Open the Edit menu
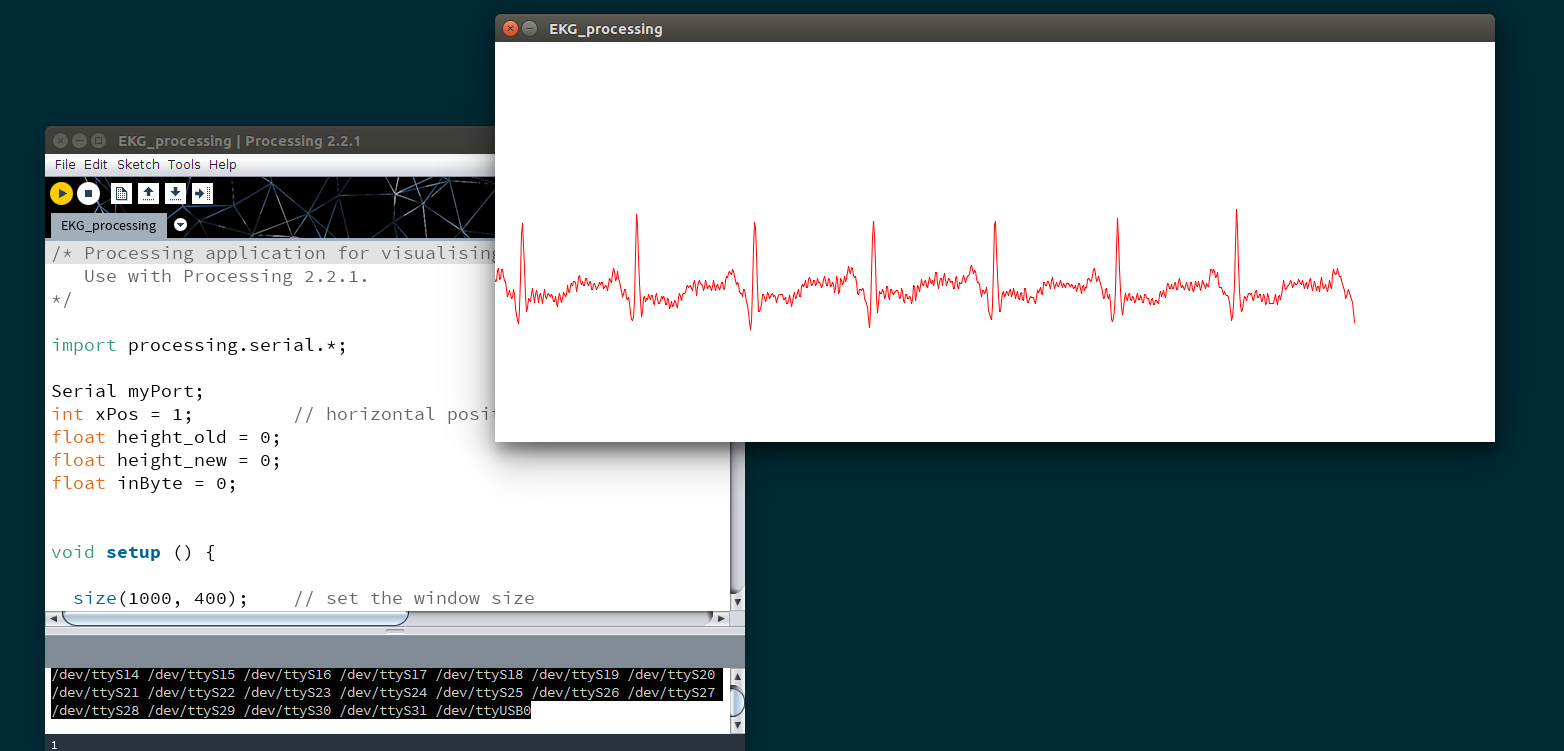This screenshot has width=1564, height=751. [x=96, y=165]
